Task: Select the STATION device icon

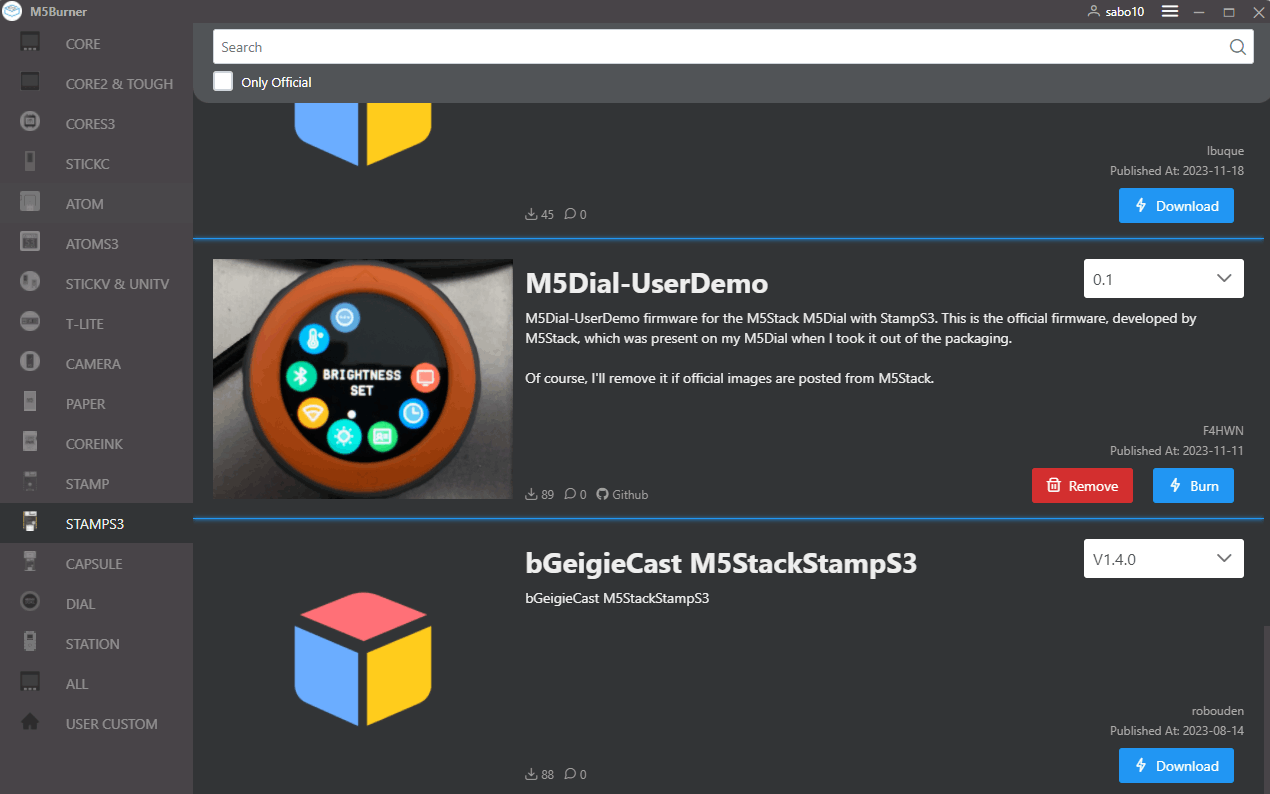Action: (30, 643)
